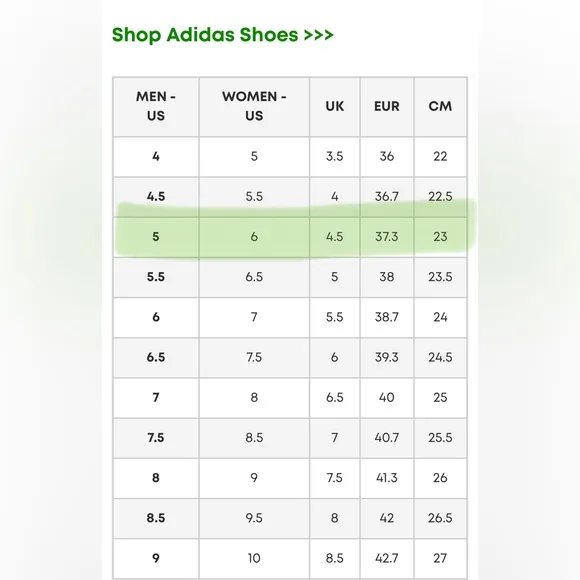The height and width of the screenshot is (580, 580).
Task: Click the highlighted 23 cm cell
Action: pos(440,237)
